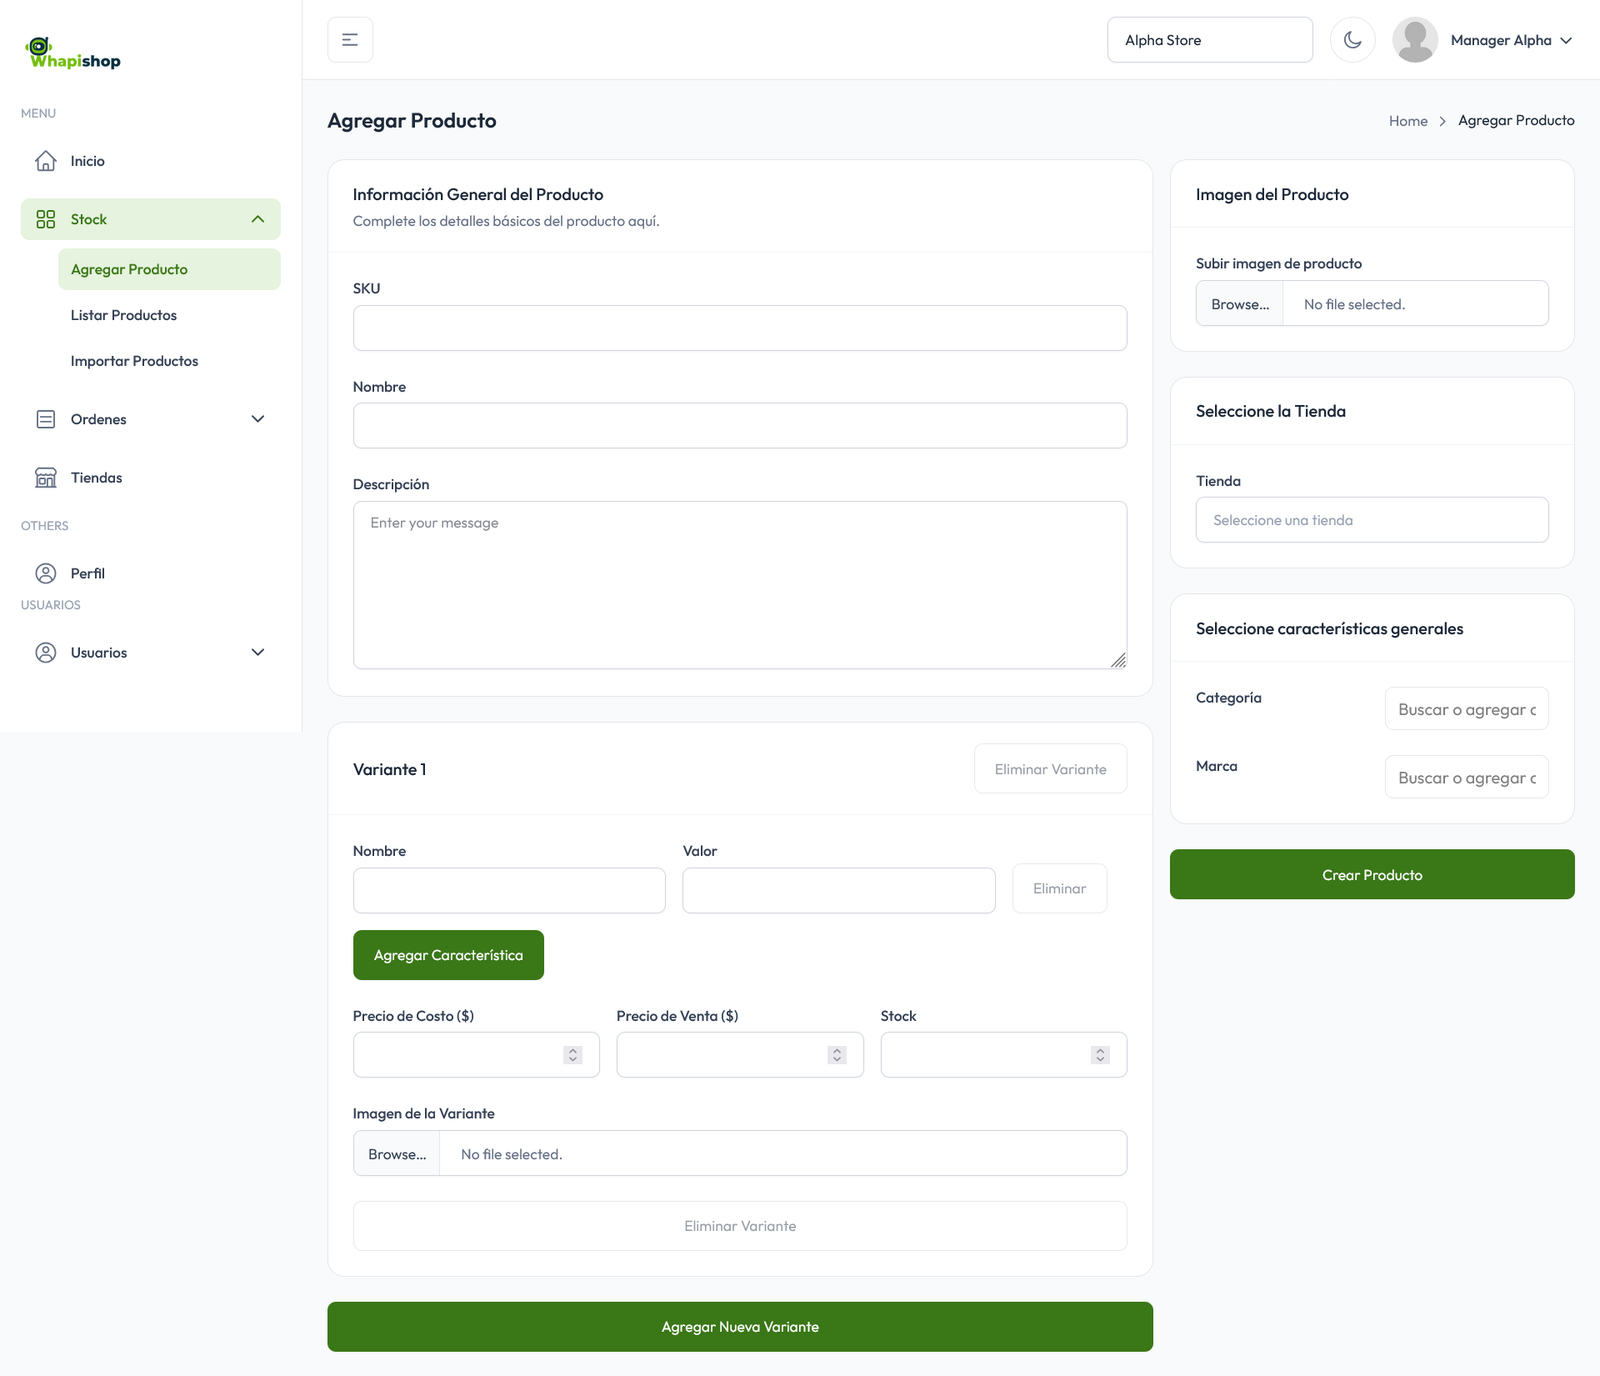The width and height of the screenshot is (1600, 1376).
Task: Click the SKU input field
Action: (739, 328)
